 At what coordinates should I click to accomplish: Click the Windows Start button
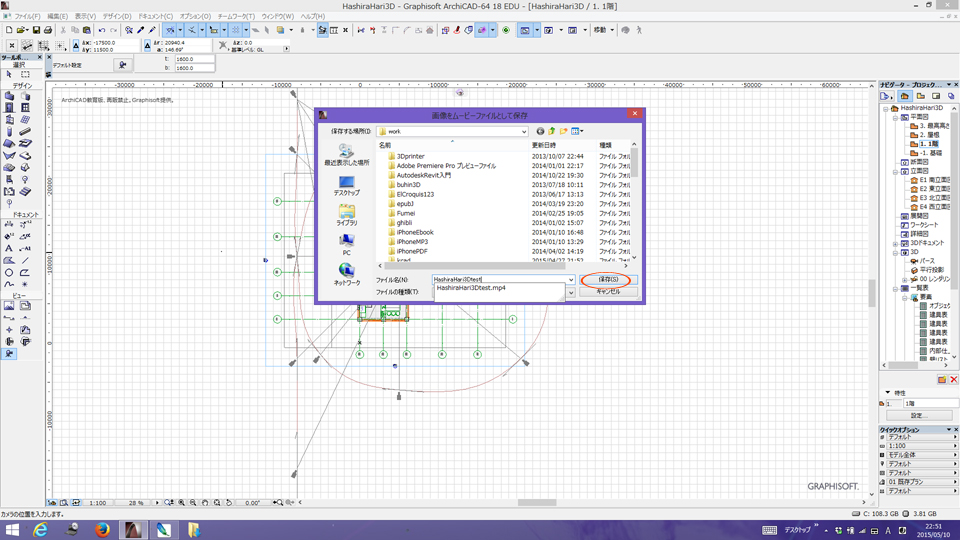tap(12, 530)
